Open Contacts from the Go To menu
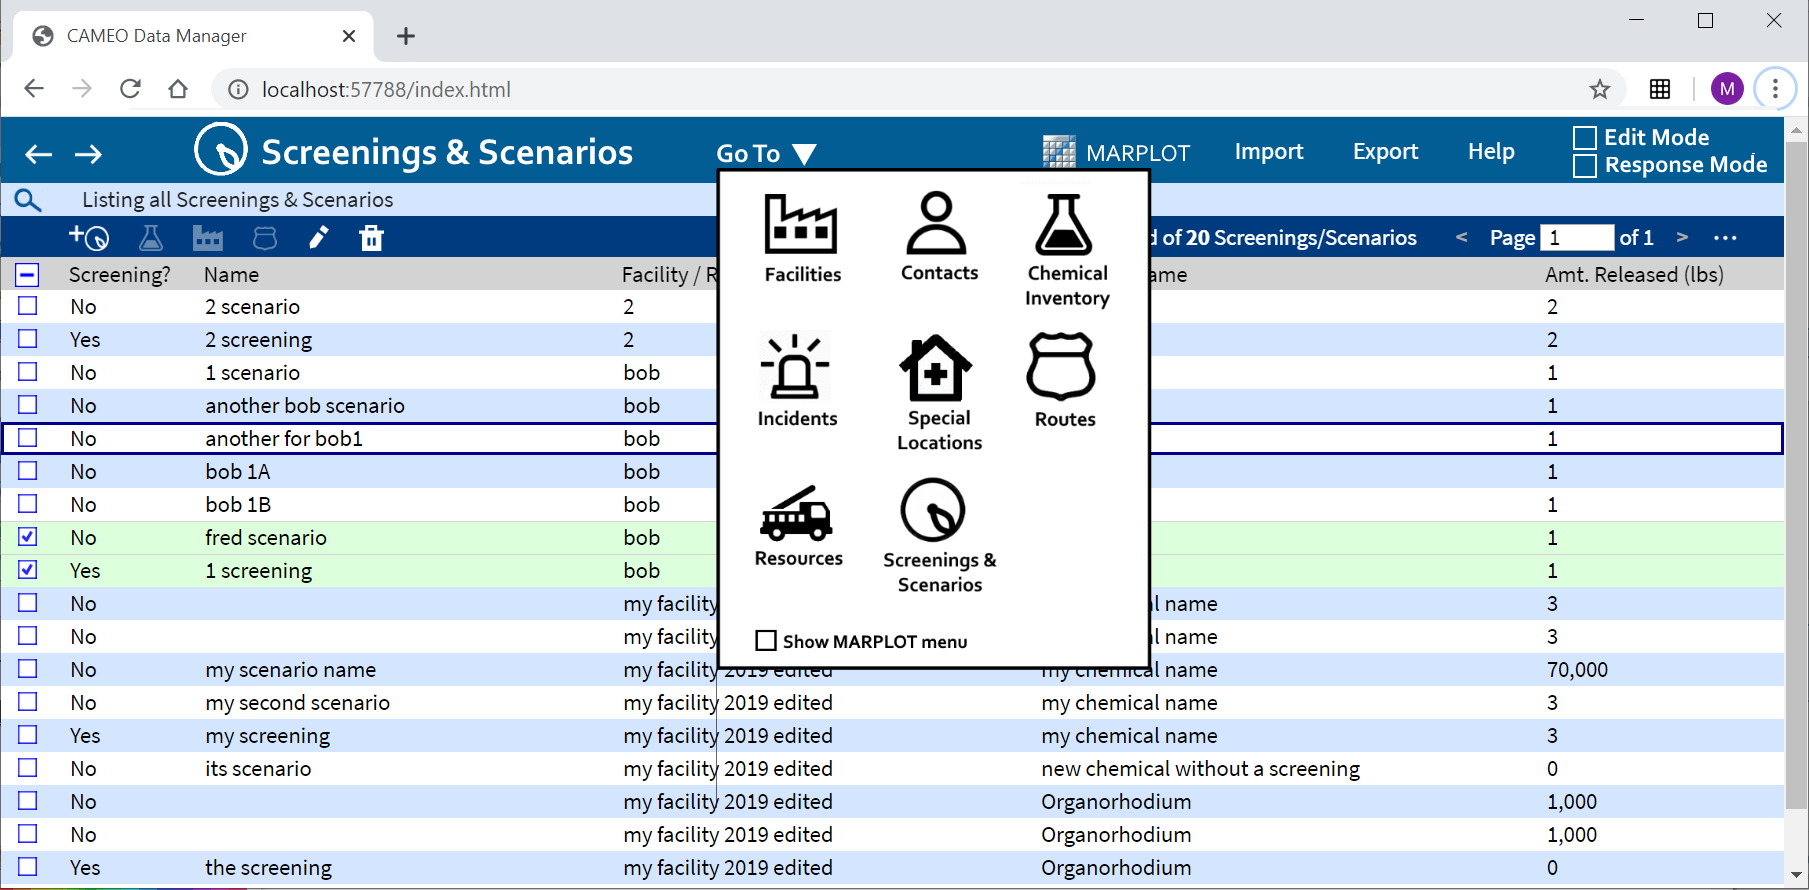The height and width of the screenshot is (890, 1809). [938, 238]
